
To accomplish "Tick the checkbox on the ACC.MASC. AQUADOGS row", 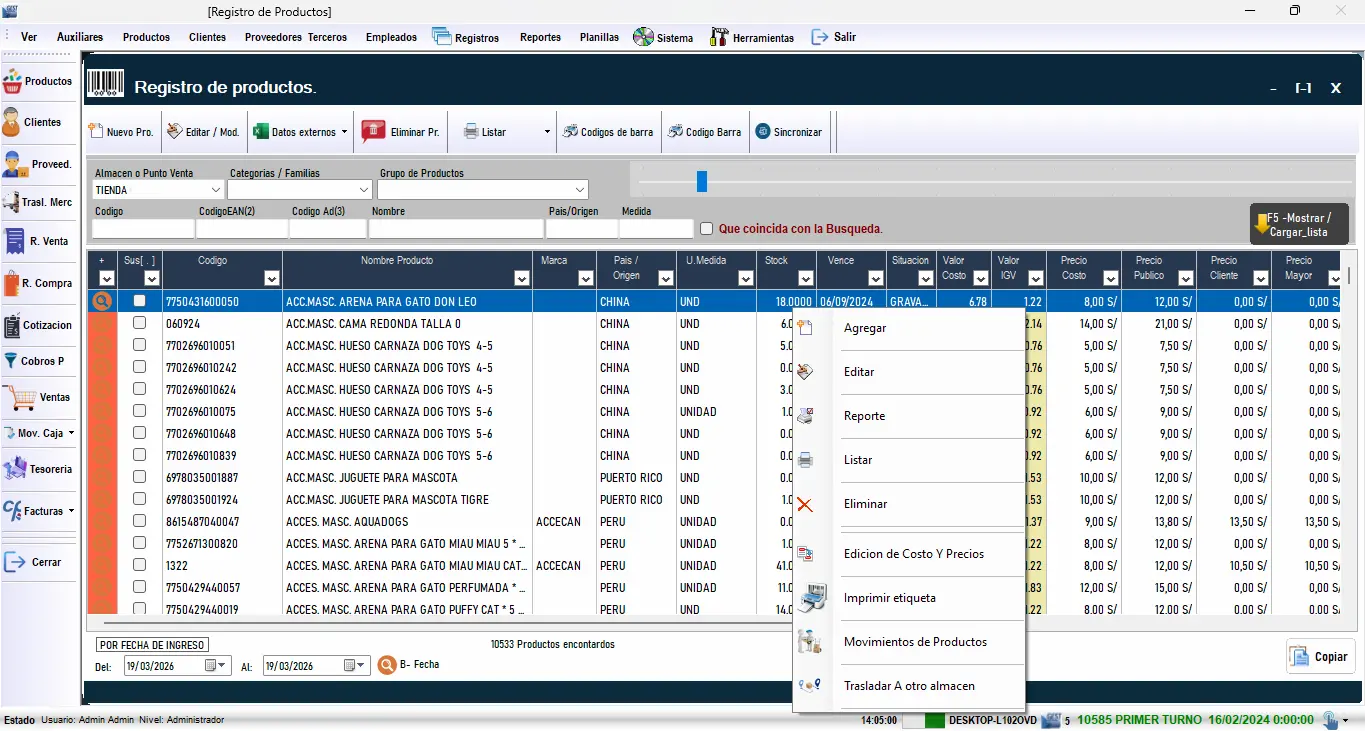I will [x=139, y=521].
